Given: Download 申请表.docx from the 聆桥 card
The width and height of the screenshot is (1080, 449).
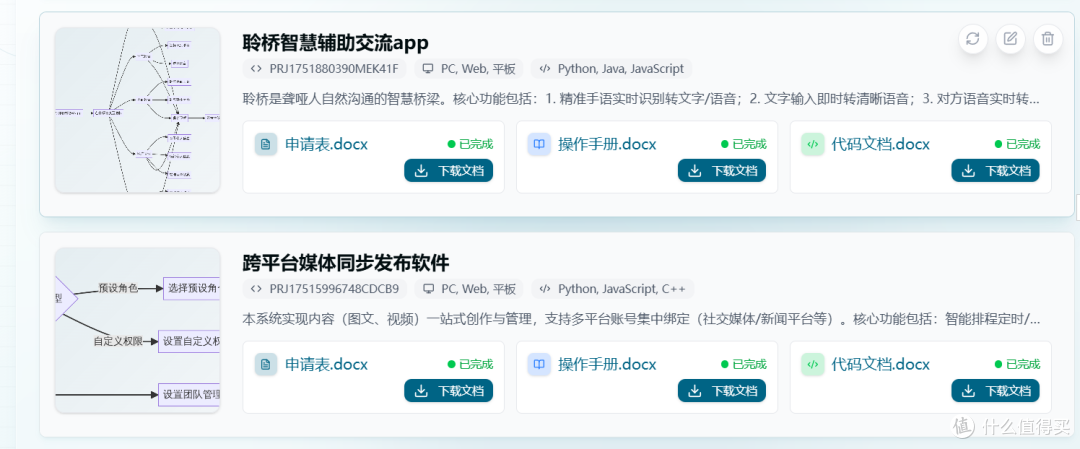Looking at the screenshot, I should pyautogui.click(x=448, y=171).
